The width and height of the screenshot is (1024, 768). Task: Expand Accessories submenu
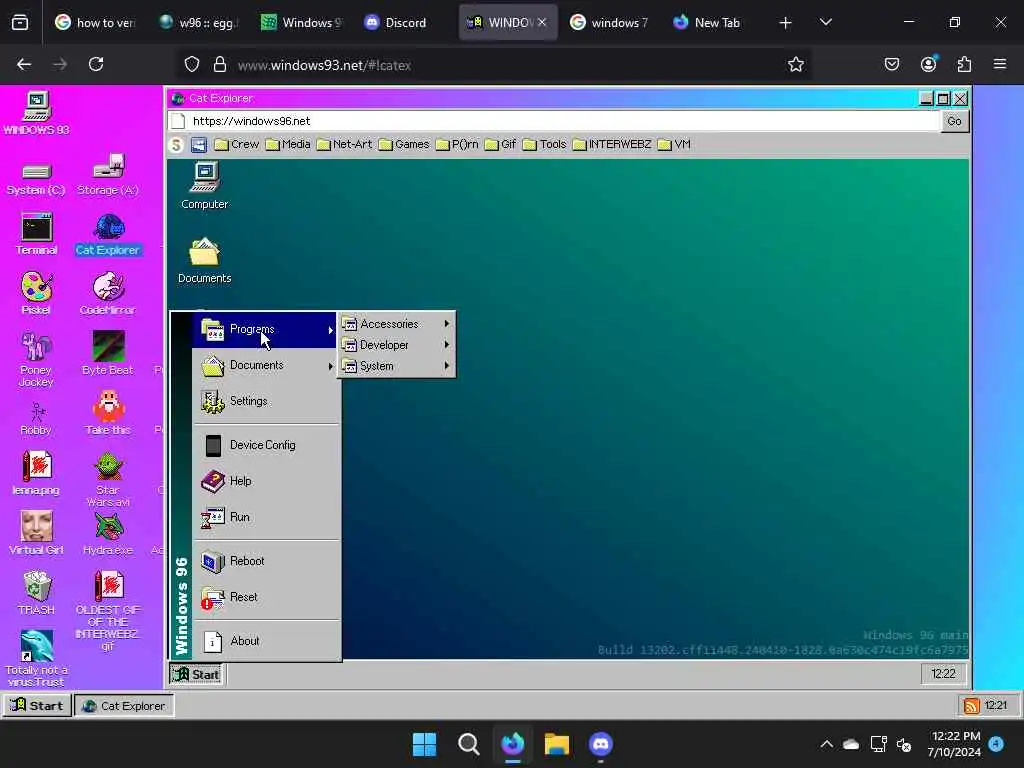(x=396, y=324)
